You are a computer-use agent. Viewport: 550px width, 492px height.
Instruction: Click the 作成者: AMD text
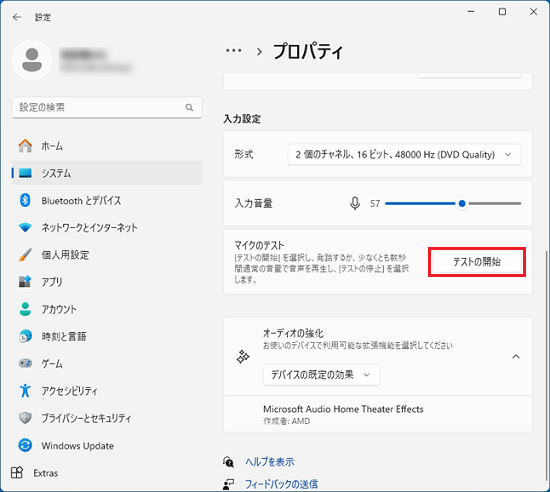[287, 421]
